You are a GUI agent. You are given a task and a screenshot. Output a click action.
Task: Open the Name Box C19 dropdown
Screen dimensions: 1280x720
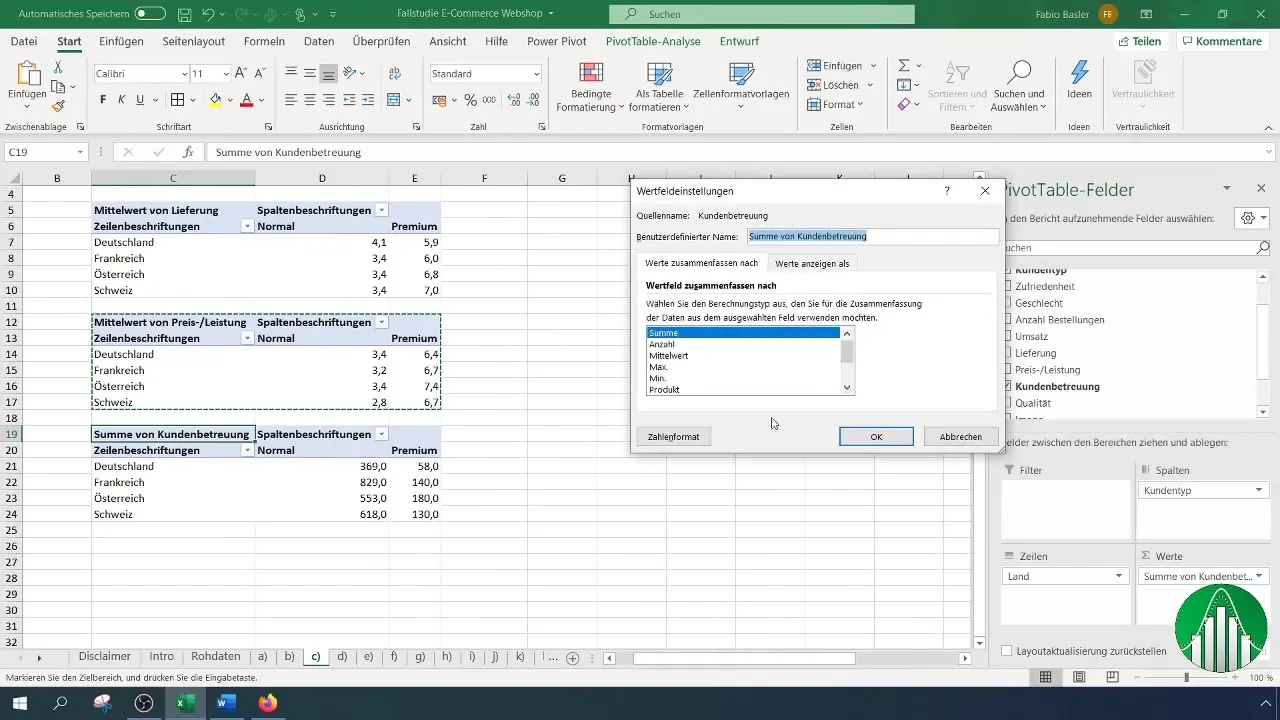(81, 152)
